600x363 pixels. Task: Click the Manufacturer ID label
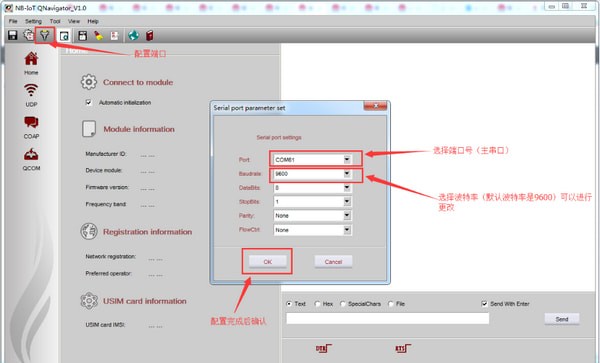click(106, 154)
